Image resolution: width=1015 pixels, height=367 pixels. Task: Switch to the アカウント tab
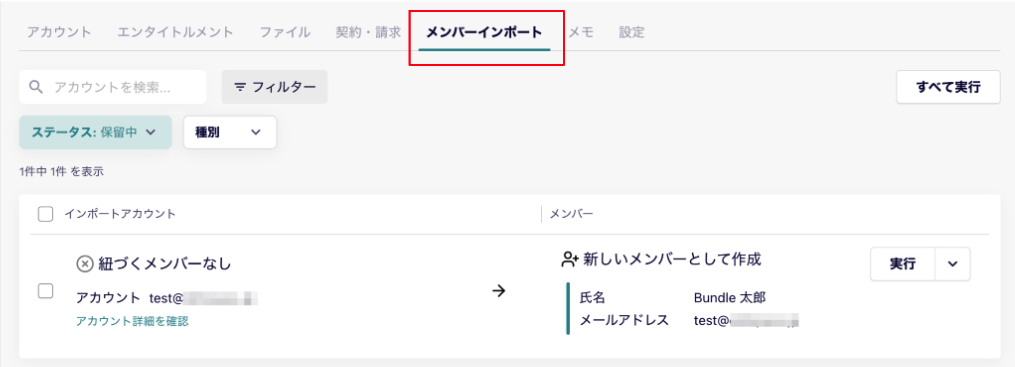[60, 32]
